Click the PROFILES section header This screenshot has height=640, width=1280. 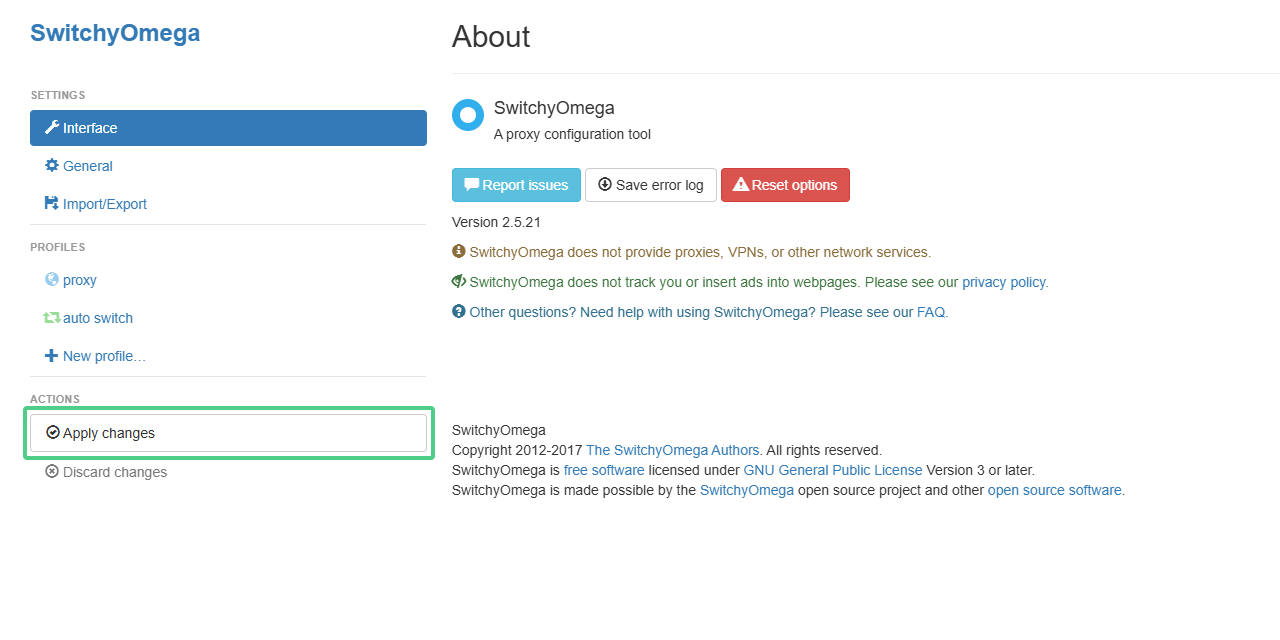(x=58, y=247)
